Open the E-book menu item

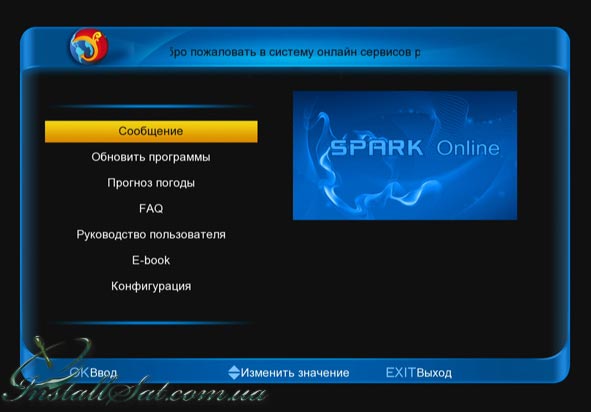[151, 260]
